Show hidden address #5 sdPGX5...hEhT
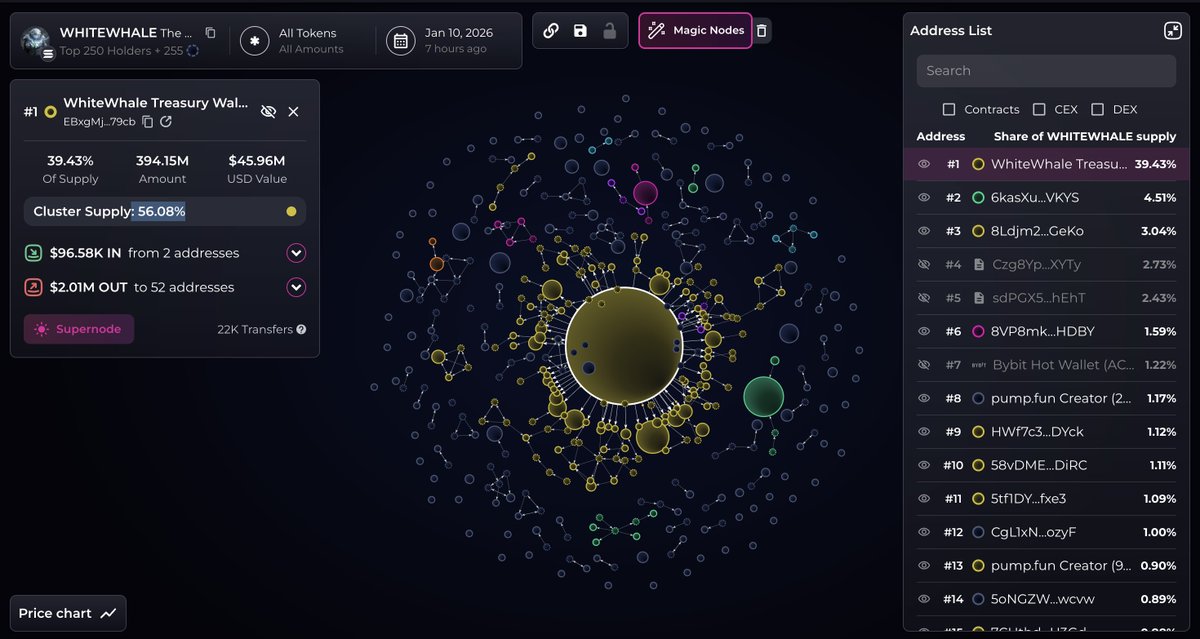 (x=924, y=298)
